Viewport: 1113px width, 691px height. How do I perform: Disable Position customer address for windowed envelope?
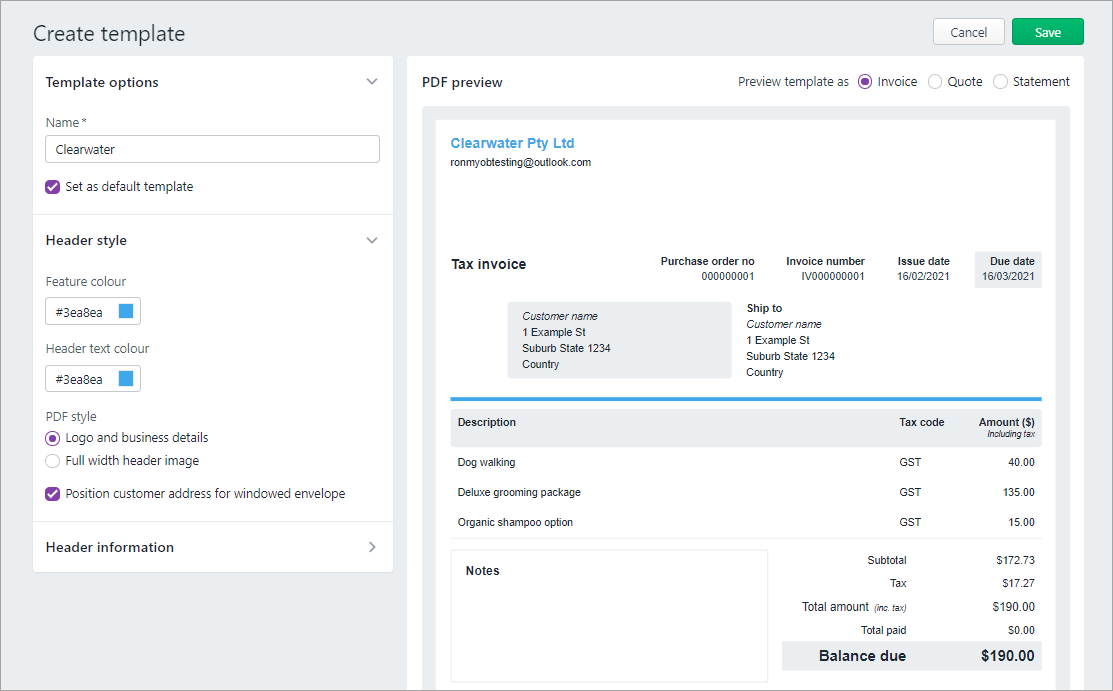[52, 494]
